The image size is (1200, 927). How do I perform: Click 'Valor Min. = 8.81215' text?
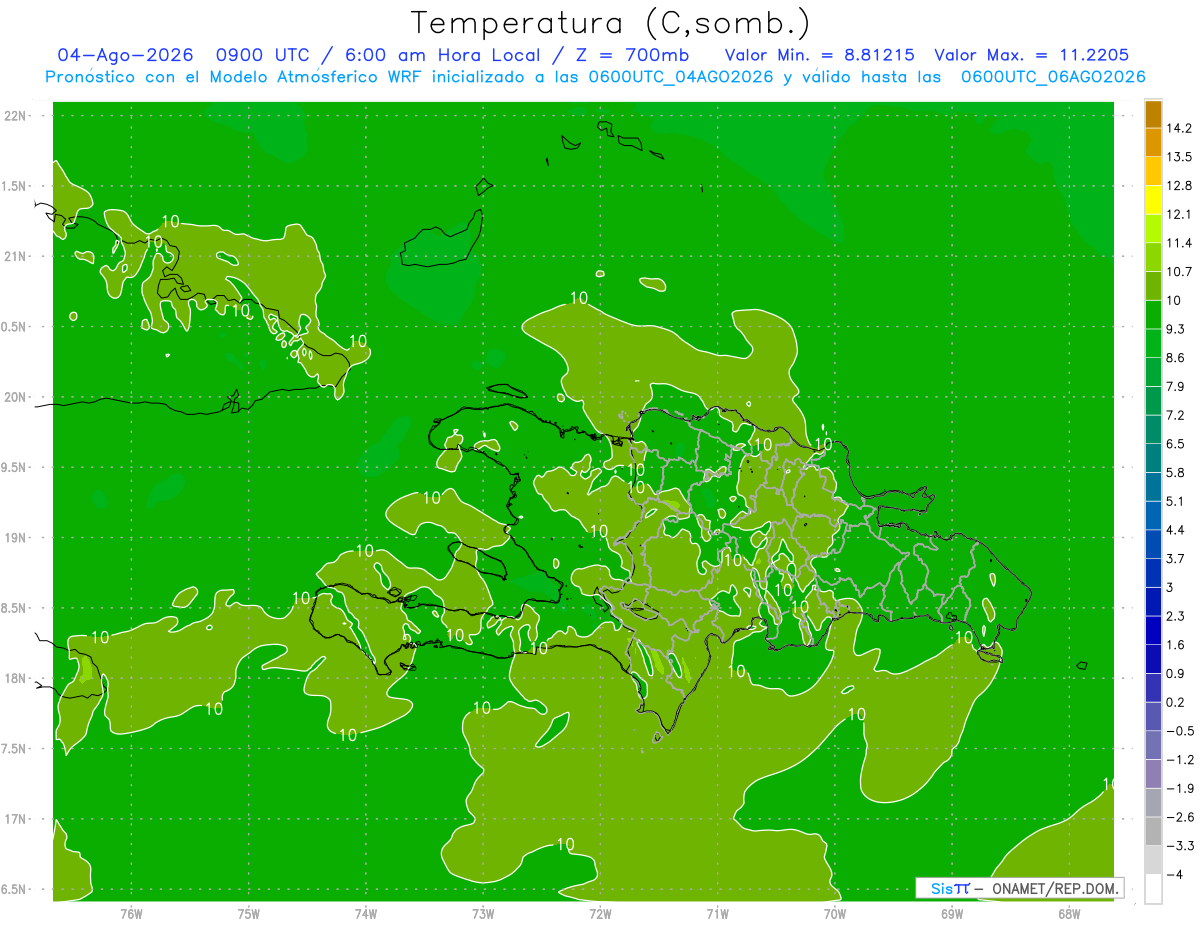click(x=819, y=56)
